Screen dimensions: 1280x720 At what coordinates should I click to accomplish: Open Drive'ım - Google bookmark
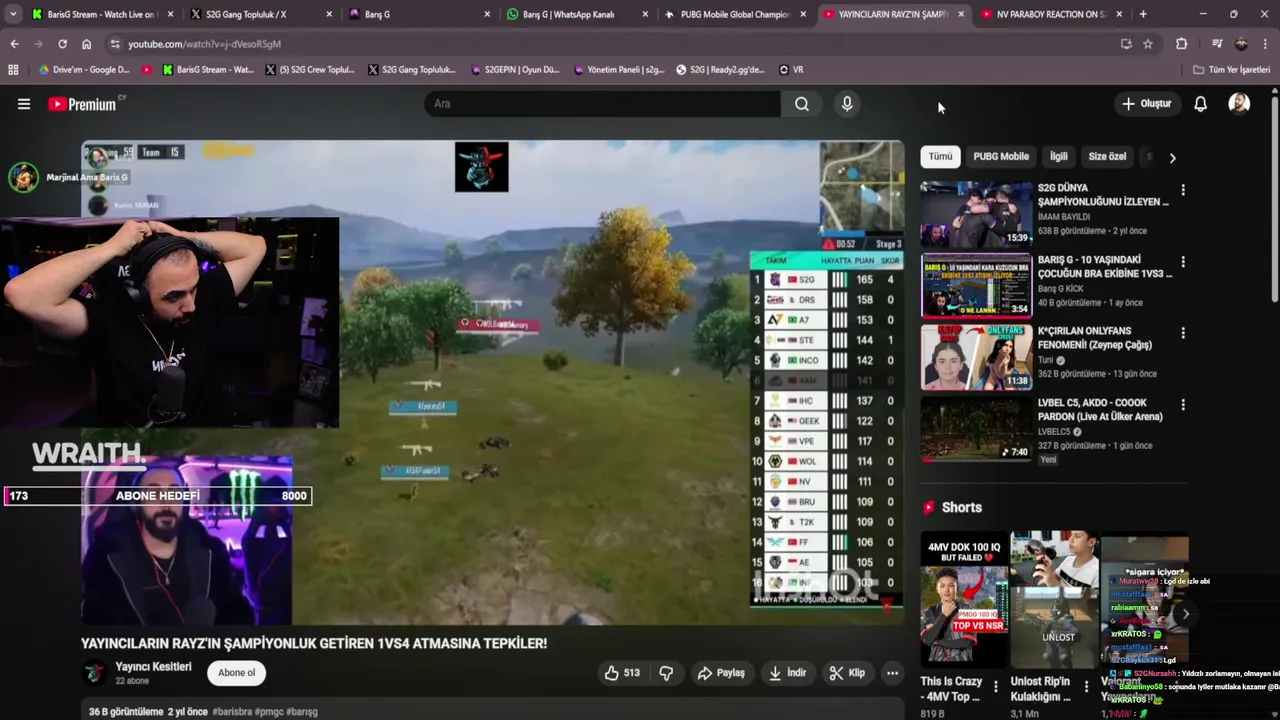coord(84,70)
